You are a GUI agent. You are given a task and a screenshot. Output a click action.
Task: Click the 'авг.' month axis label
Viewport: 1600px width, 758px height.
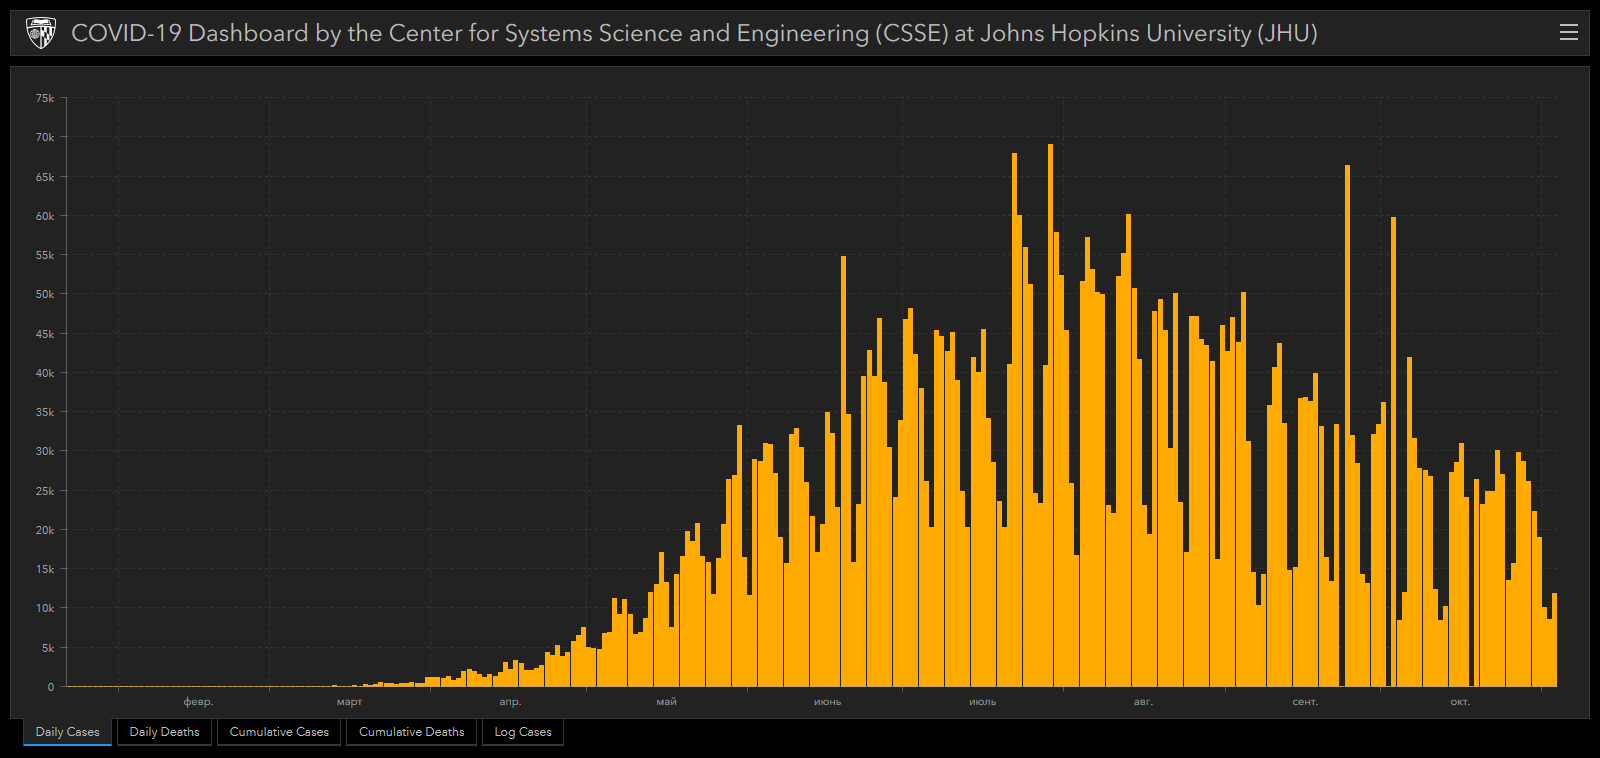pyautogui.click(x=1143, y=702)
